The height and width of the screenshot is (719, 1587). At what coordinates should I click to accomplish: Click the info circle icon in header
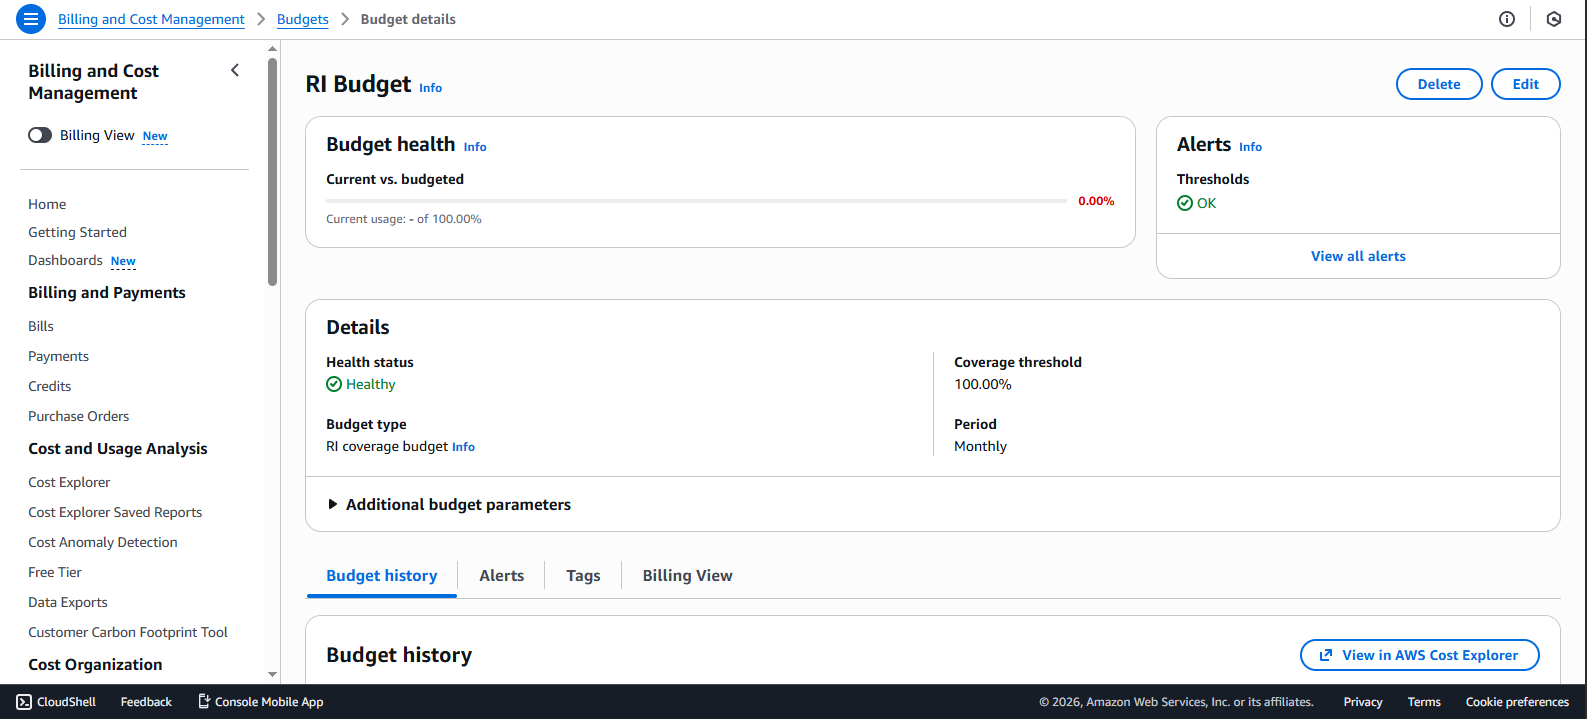tap(1507, 19)
